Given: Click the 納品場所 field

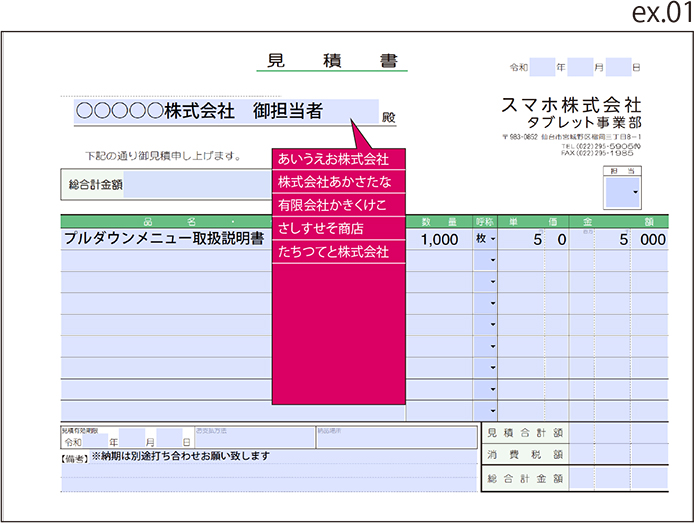Looking at the screenshot, I should (x=397, y=438).
